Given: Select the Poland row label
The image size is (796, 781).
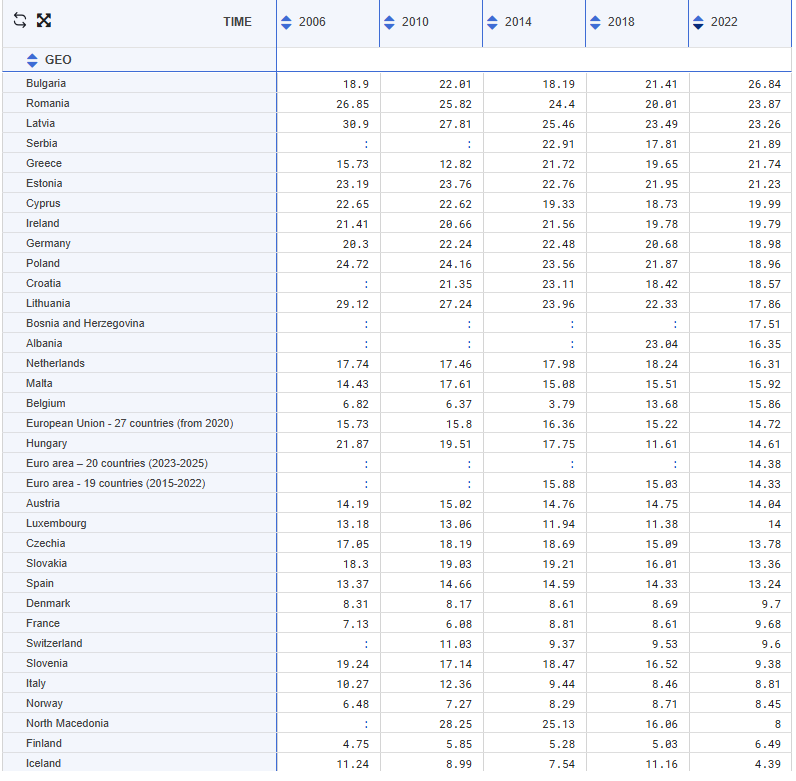Looking at the screenshot, I should (43, 263).
